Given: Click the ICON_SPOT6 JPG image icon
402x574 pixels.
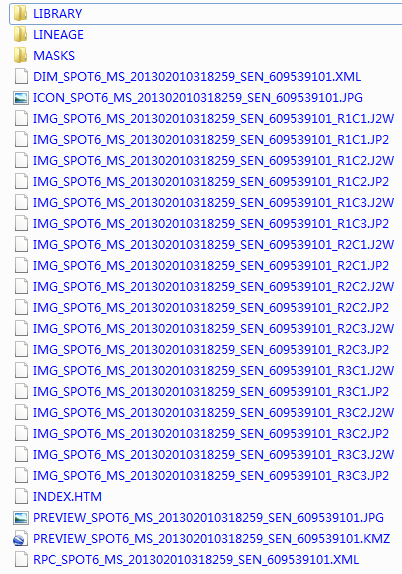Looking at the screenshot, I should (21, 98).
